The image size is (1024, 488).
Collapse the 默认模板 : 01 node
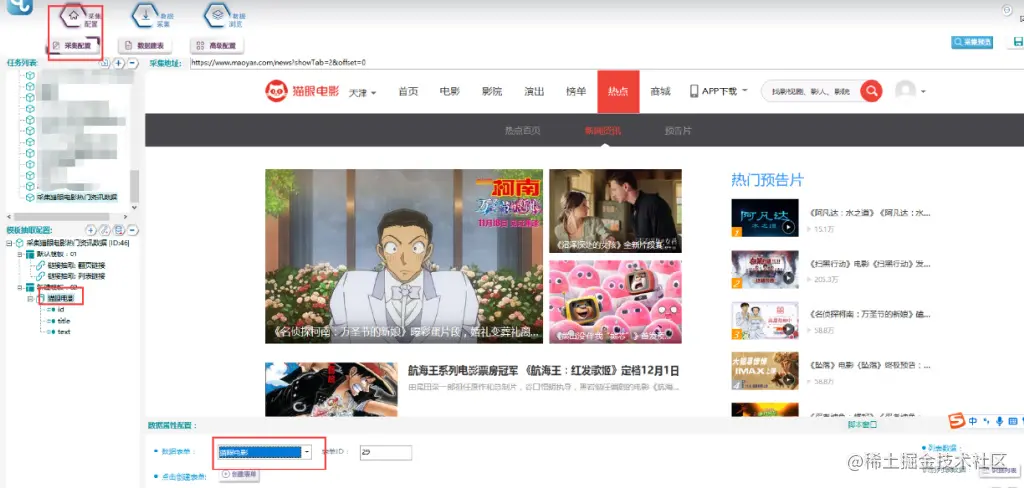[x=20, y=253]
